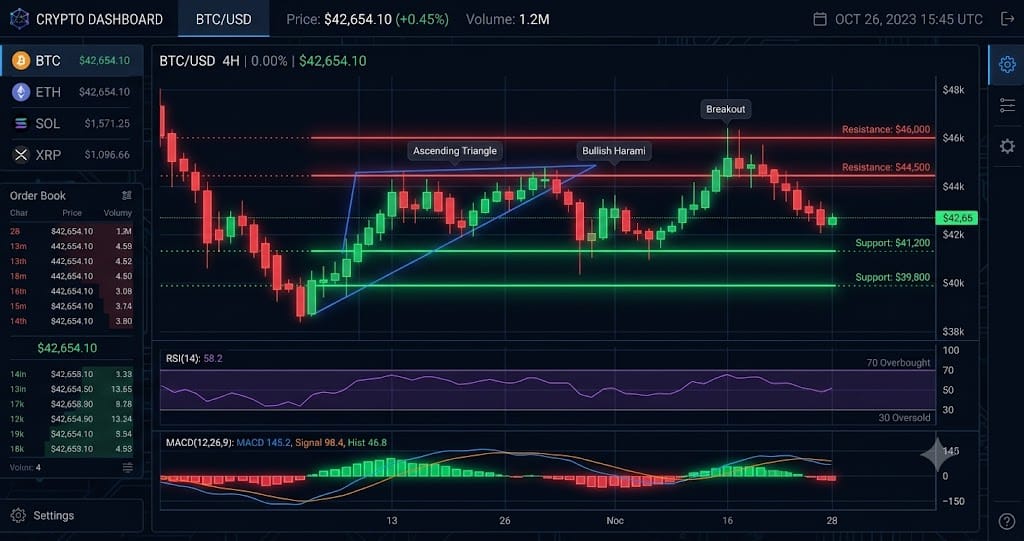This screenshot has height=541, width=1024.
Task: Click the BTC/USD symbol in chart header
Action: coord(187,61)
